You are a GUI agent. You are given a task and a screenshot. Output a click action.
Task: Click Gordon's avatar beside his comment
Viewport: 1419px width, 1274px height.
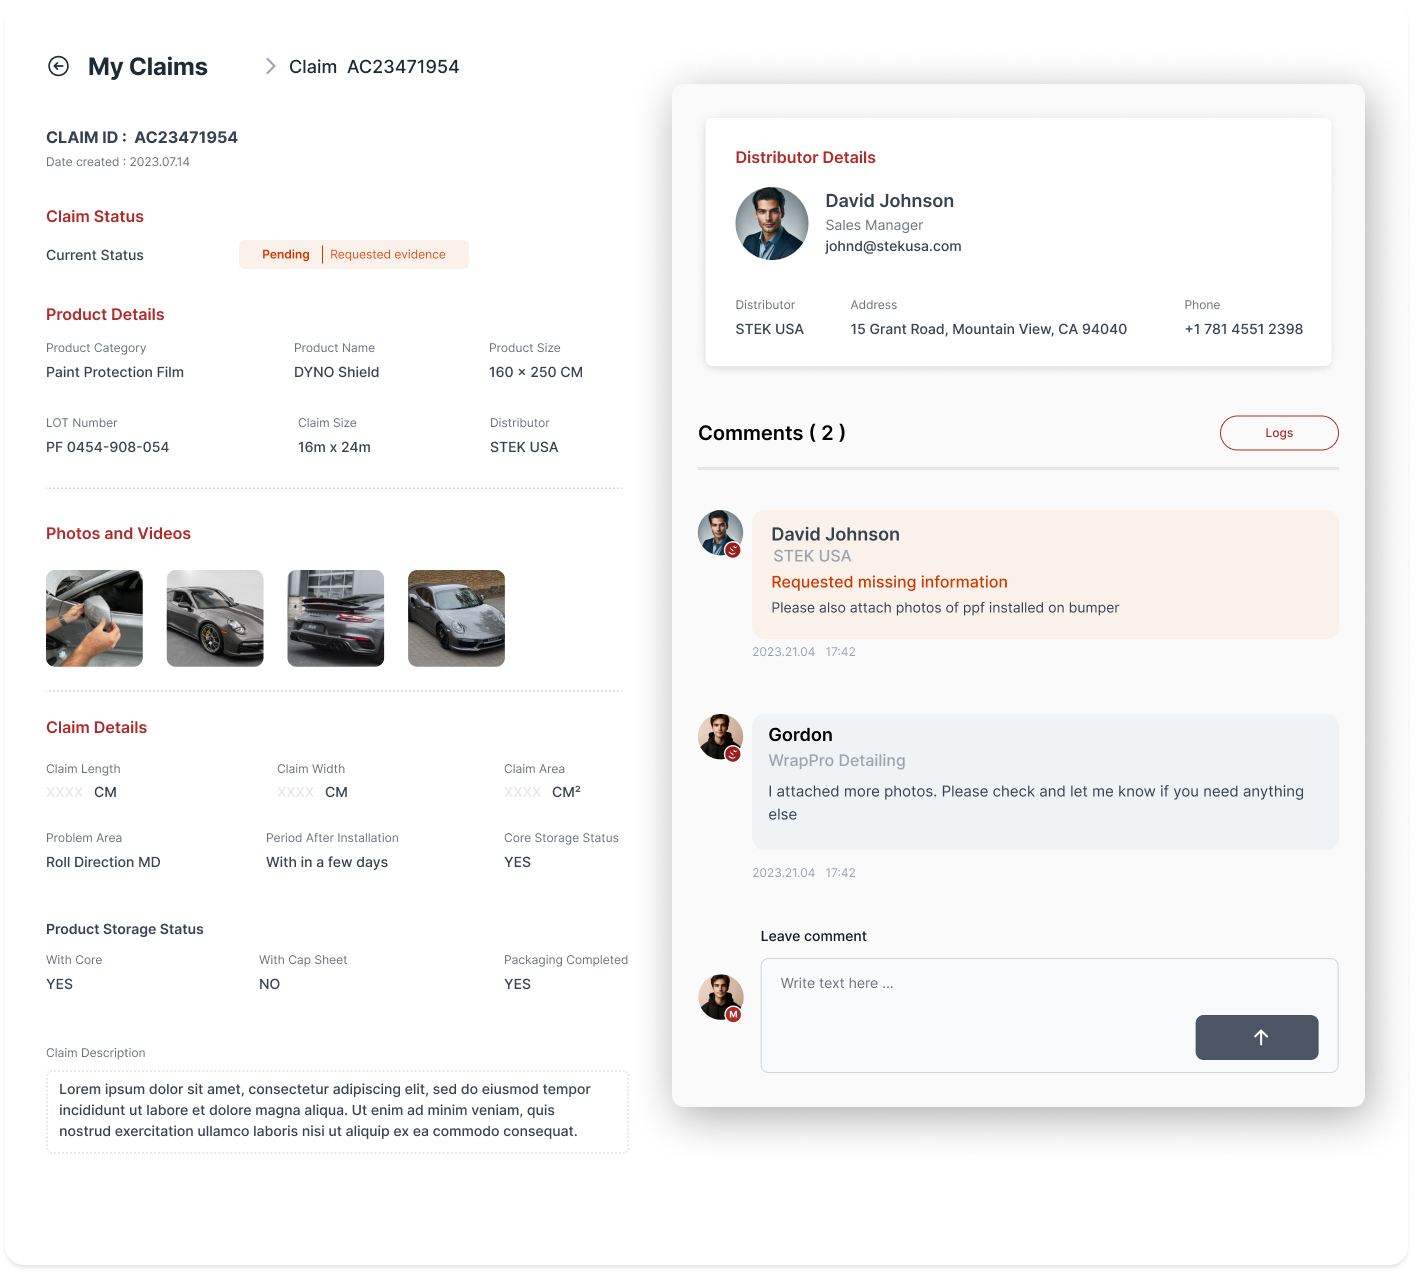[x=720, y=737]
